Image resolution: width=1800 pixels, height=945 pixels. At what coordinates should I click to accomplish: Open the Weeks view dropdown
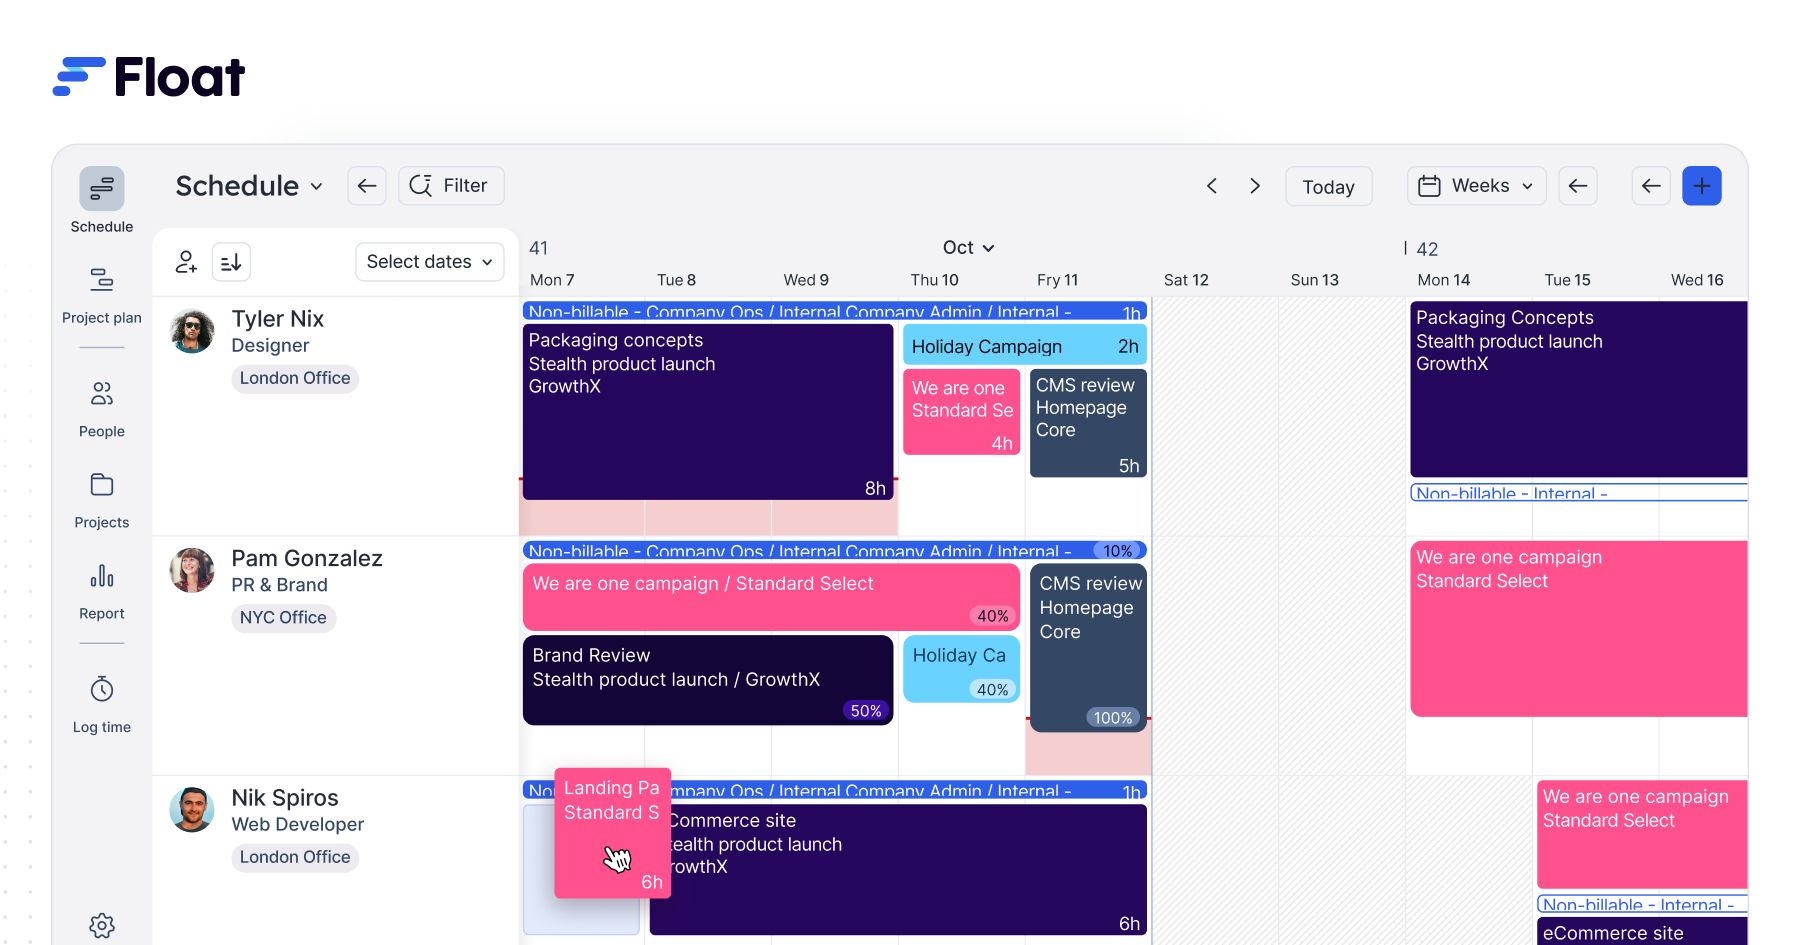click(1476, 186)
